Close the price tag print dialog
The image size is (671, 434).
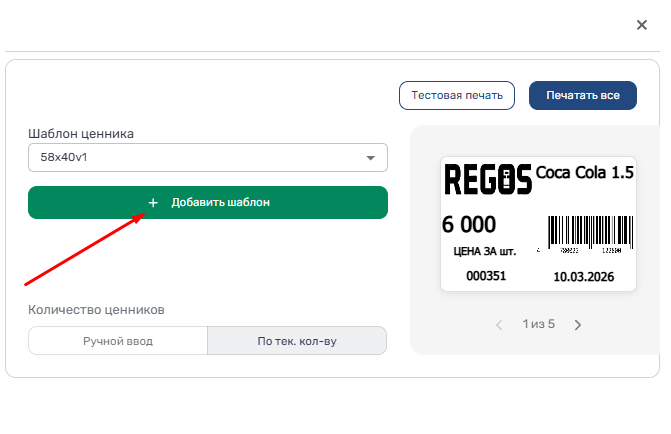(x=642, y=25)
